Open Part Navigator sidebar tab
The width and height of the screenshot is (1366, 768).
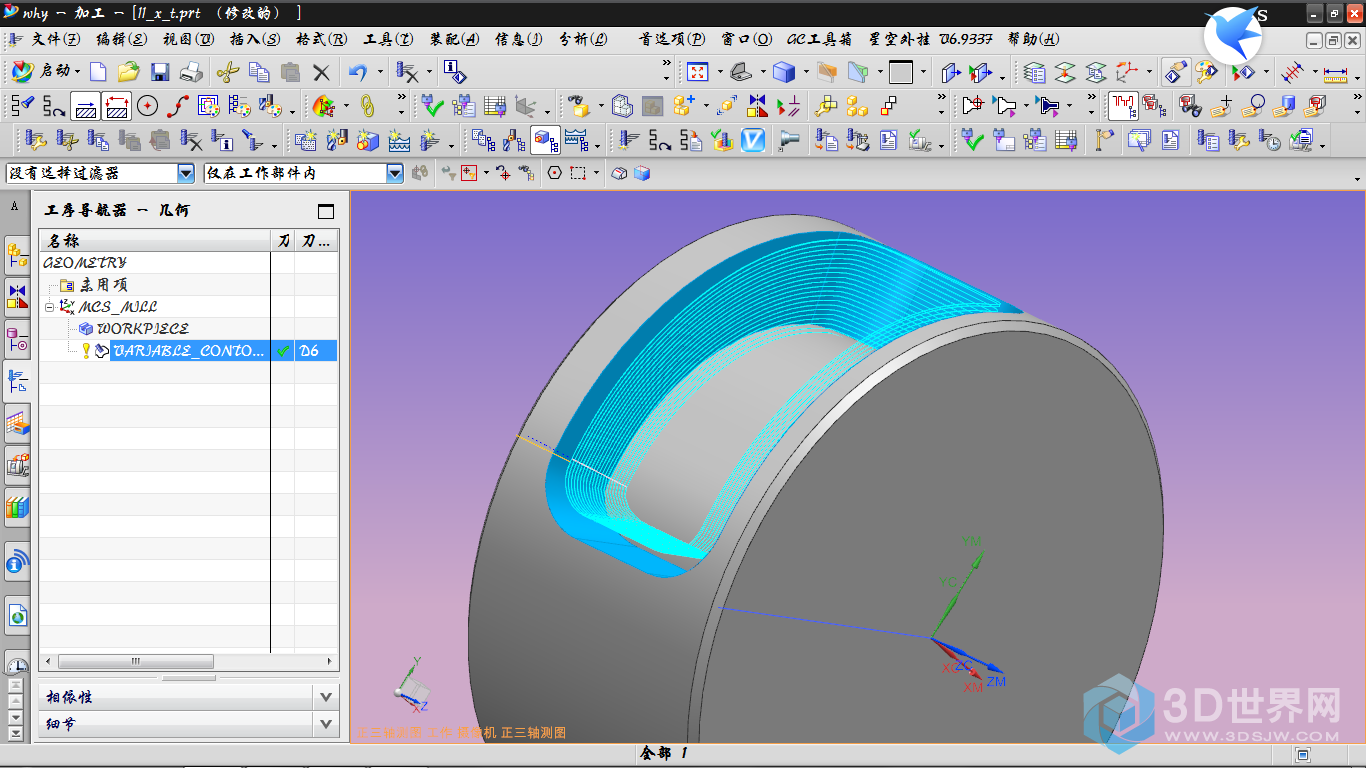tap(17, 338)
